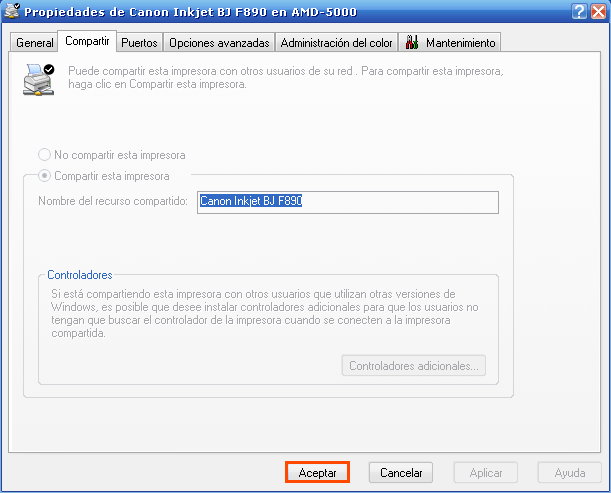The width and height of the screenshot is (611, 493).
Task: Select the Compartir tab
Action: click(x=87, y=41)
